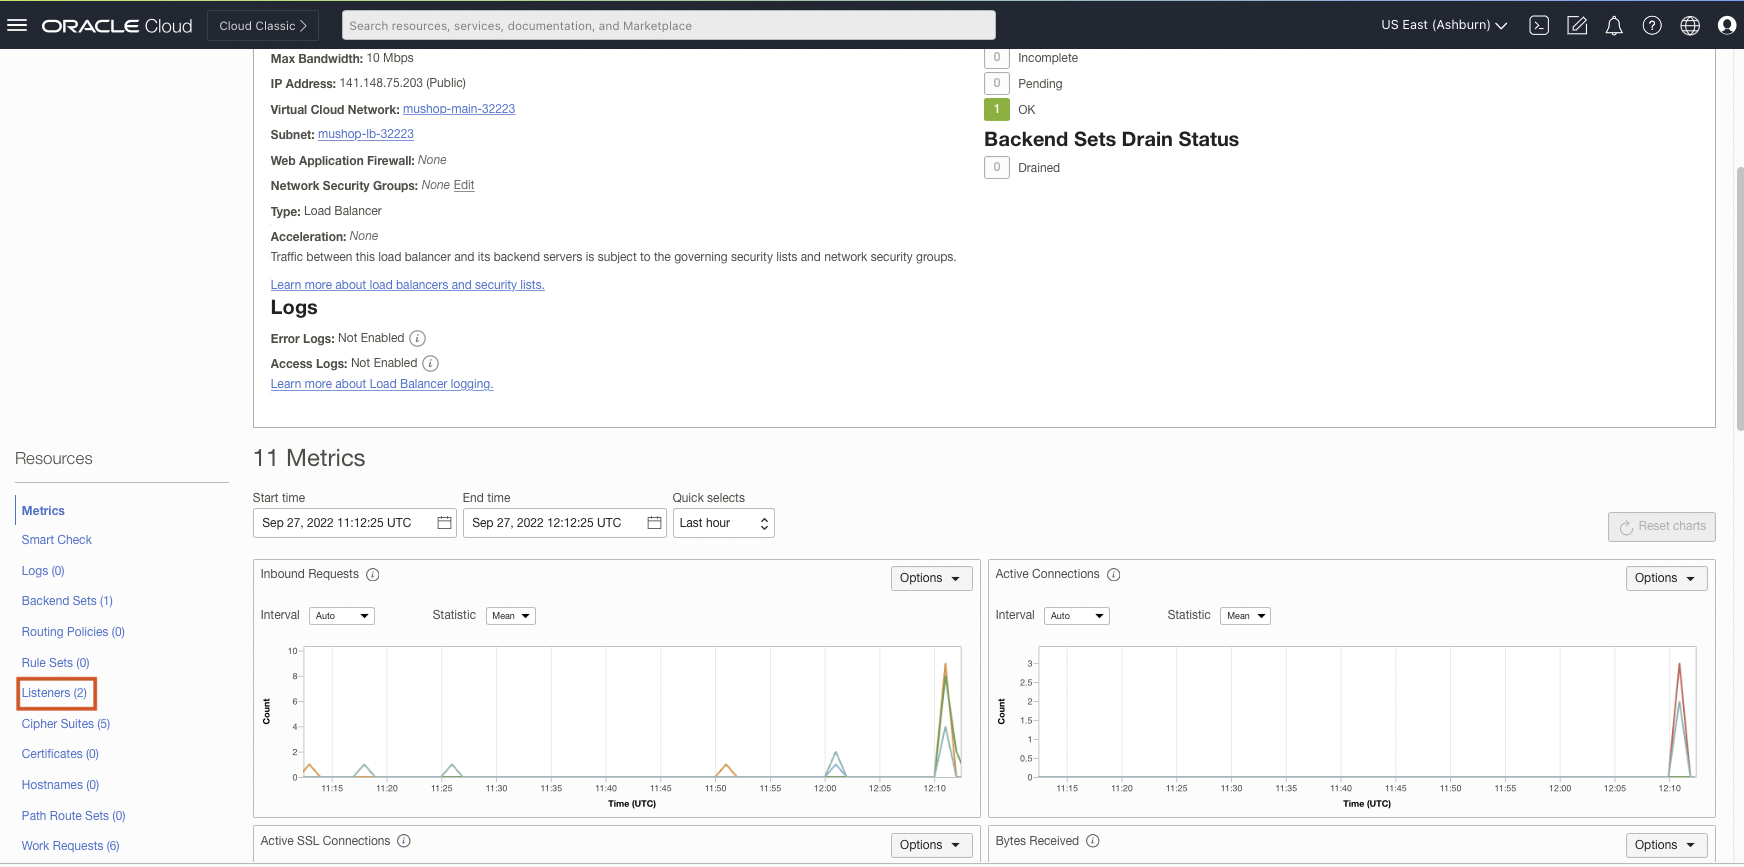Open the hamburger navigation menu
The image size is (1744, 867).
17,25
